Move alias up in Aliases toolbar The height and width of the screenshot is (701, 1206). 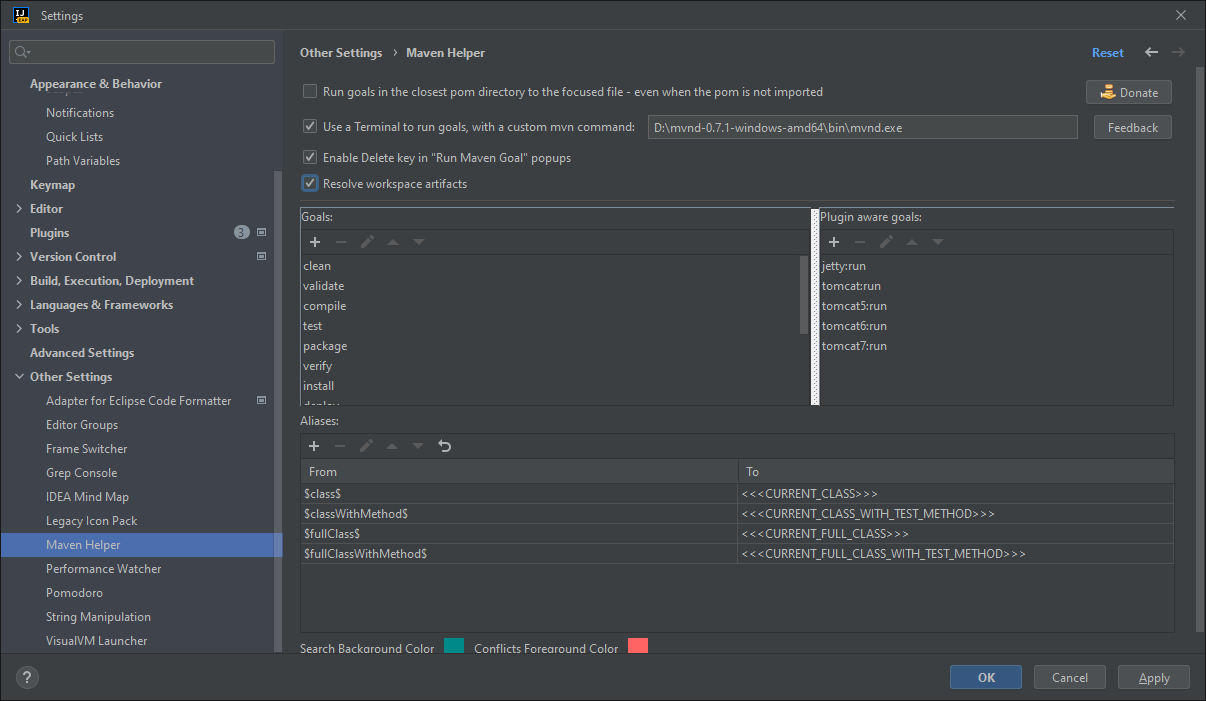393,446
